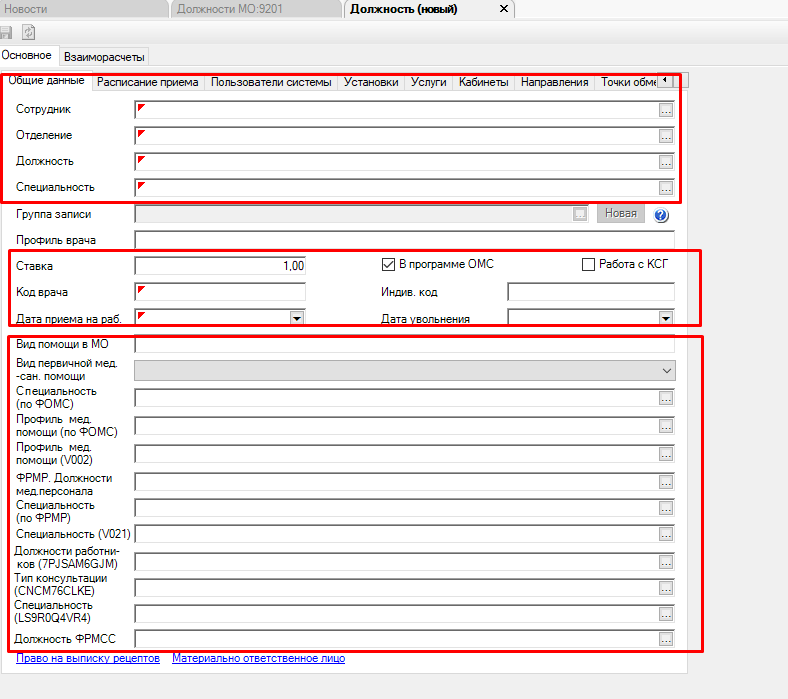Enable the Работа с КСГ checkbox
This screenshot has height=699, width=788.
click(x=588, y=264)
